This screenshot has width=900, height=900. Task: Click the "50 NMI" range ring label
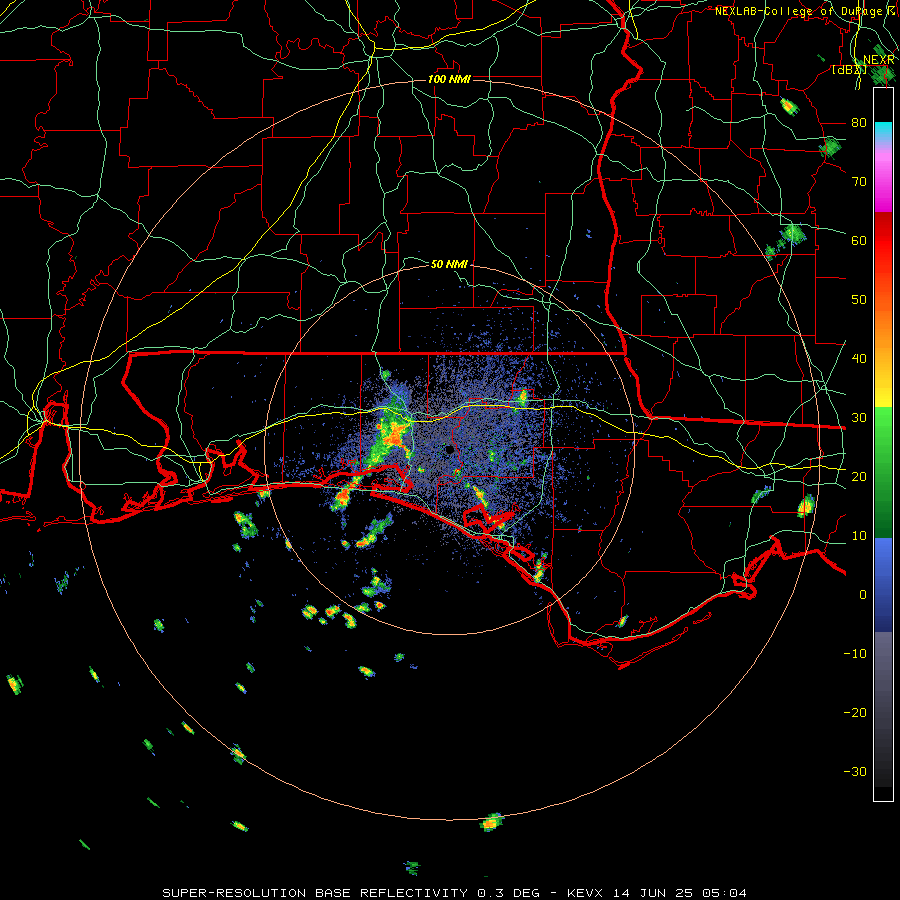click(449, 265)
